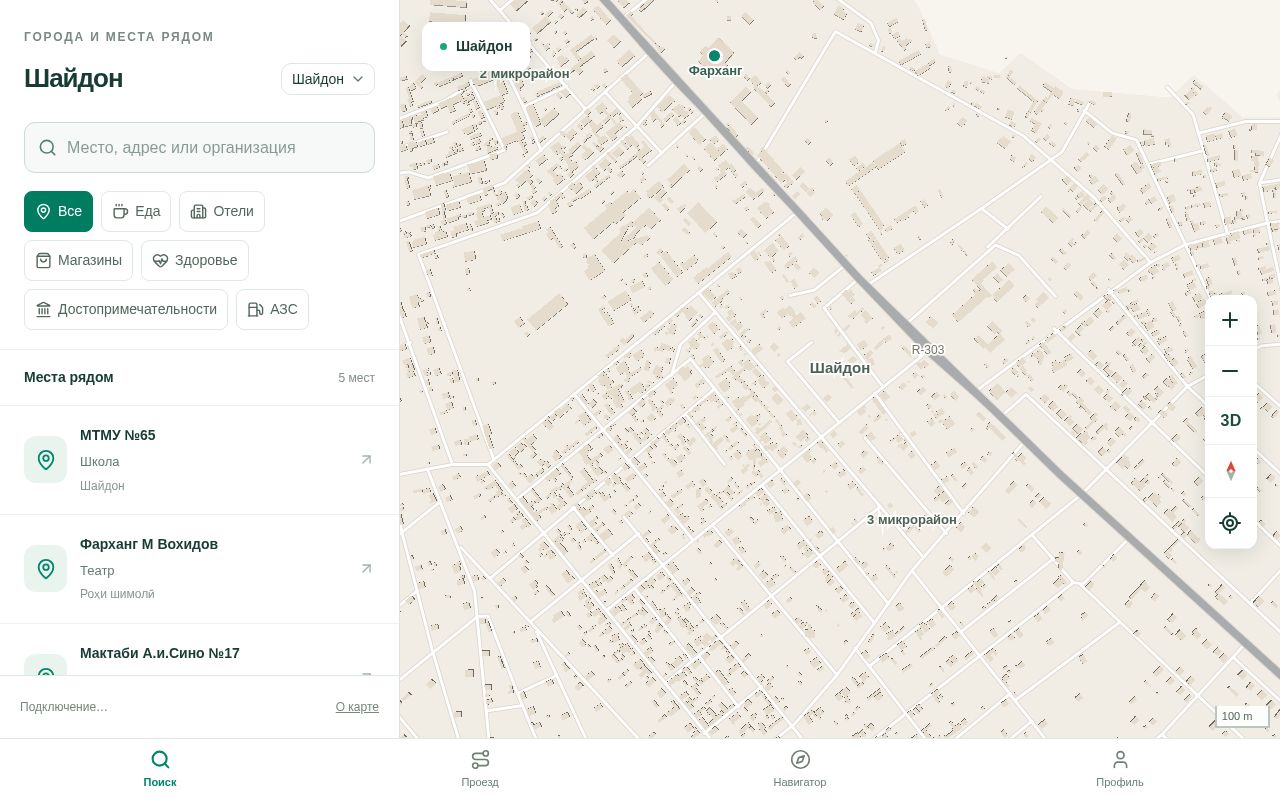1280x800 pixels.
Task: Enable the Еда category filter
Action: (136, 211)
